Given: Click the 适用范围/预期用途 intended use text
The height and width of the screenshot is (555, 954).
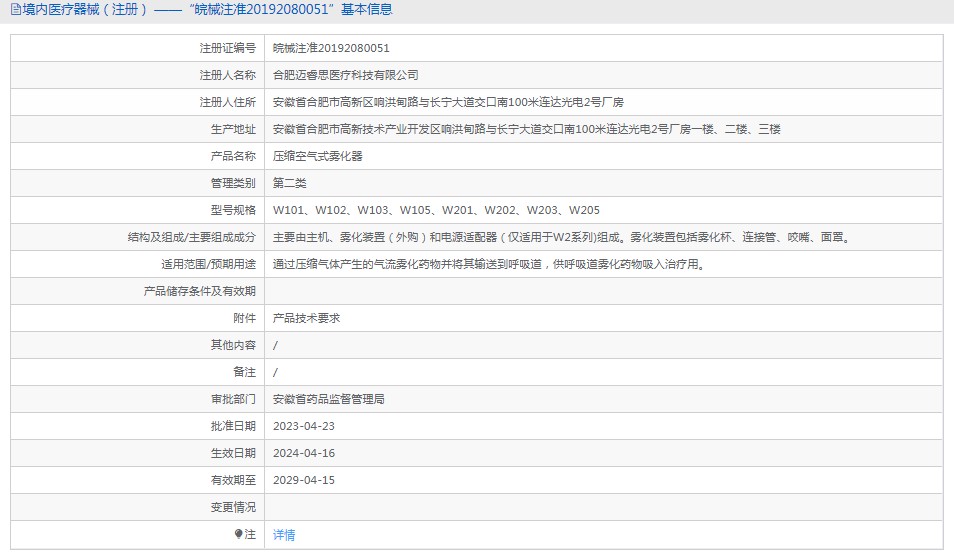Looking at the screenshot, I should [490, 264].
